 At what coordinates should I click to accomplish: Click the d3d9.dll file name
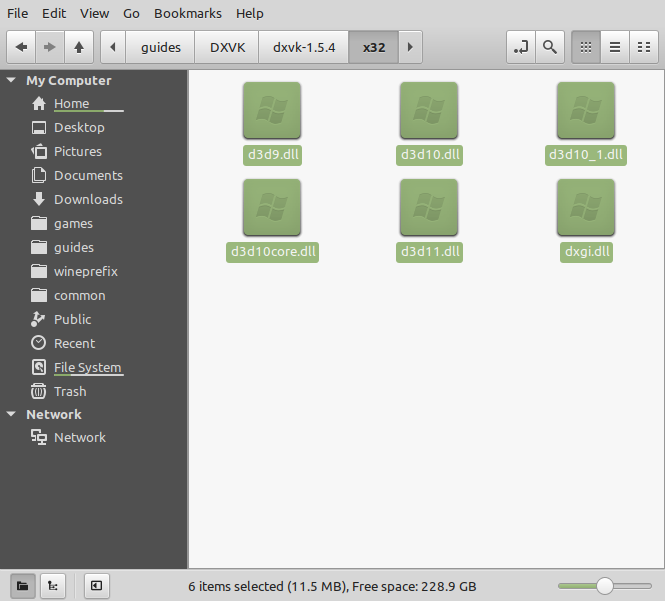(x=273, y=155)
